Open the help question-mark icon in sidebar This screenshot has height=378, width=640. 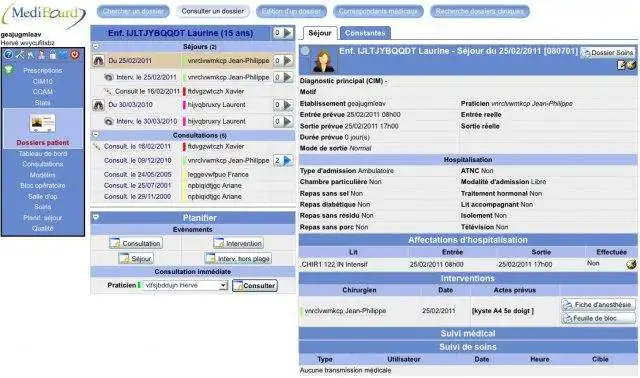8,55
